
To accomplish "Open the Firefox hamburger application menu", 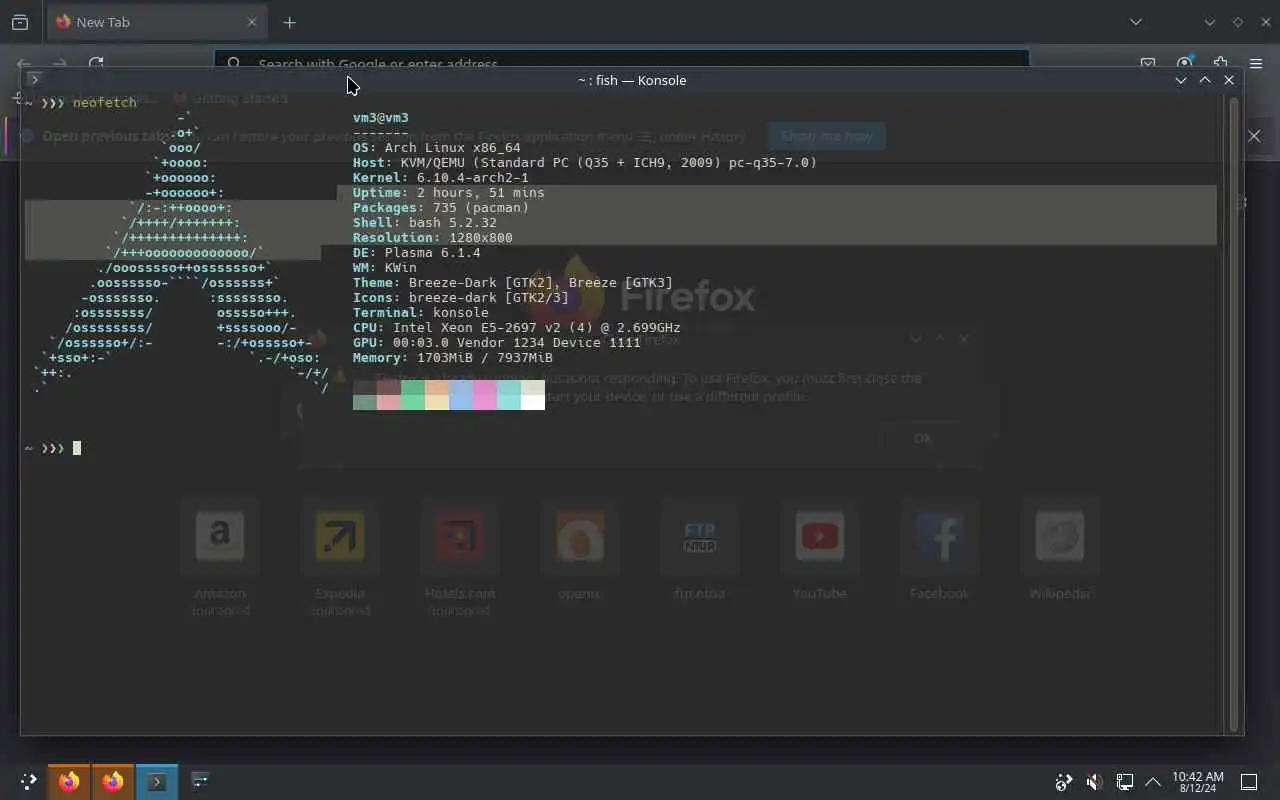I will pos(1256,63).
